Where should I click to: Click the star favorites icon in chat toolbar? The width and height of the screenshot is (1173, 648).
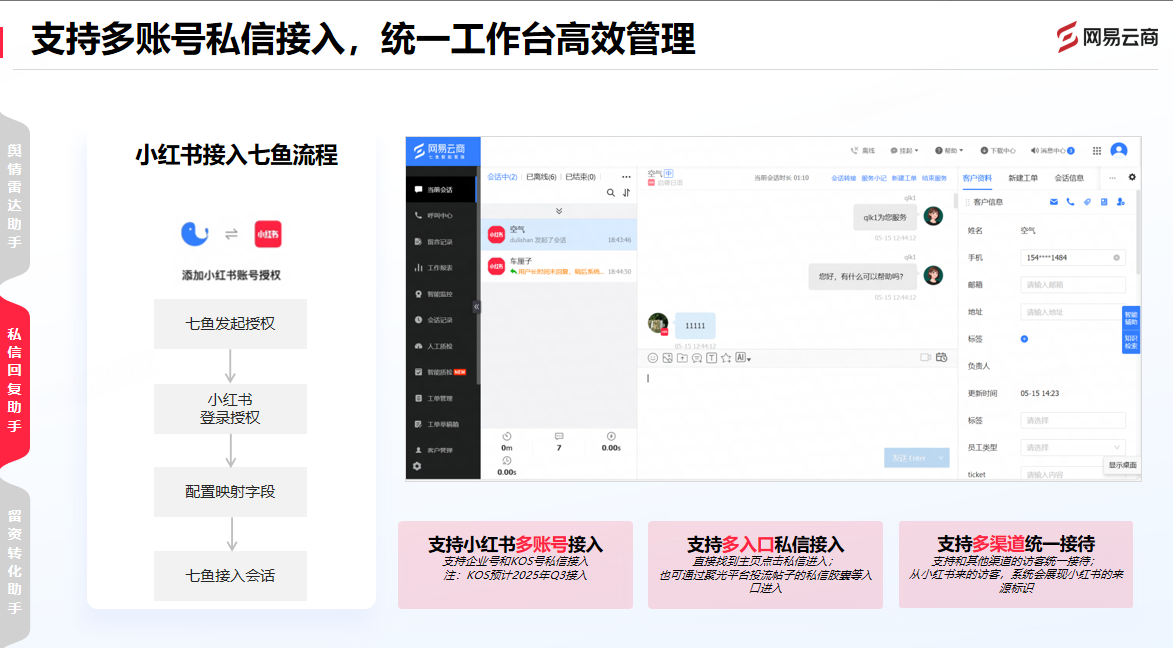pyautogui.click(x=726, y=358)
